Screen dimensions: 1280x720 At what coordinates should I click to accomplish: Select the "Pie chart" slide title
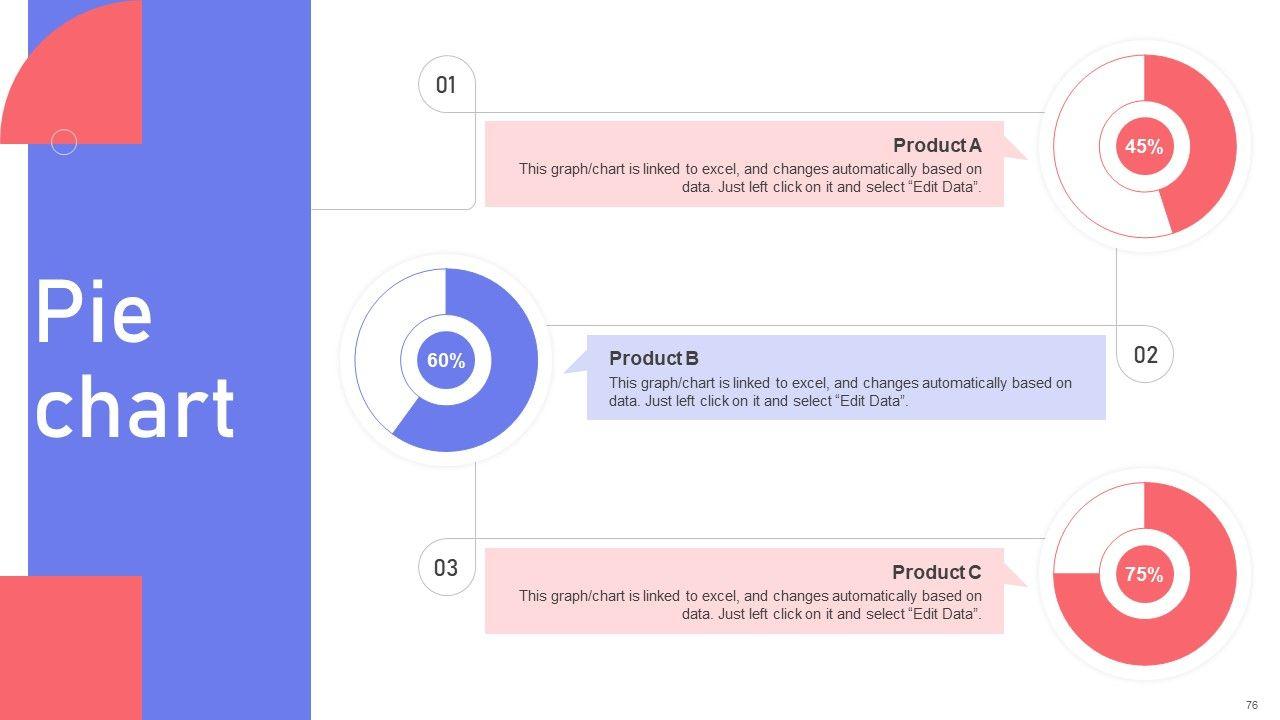click(135, 360)
